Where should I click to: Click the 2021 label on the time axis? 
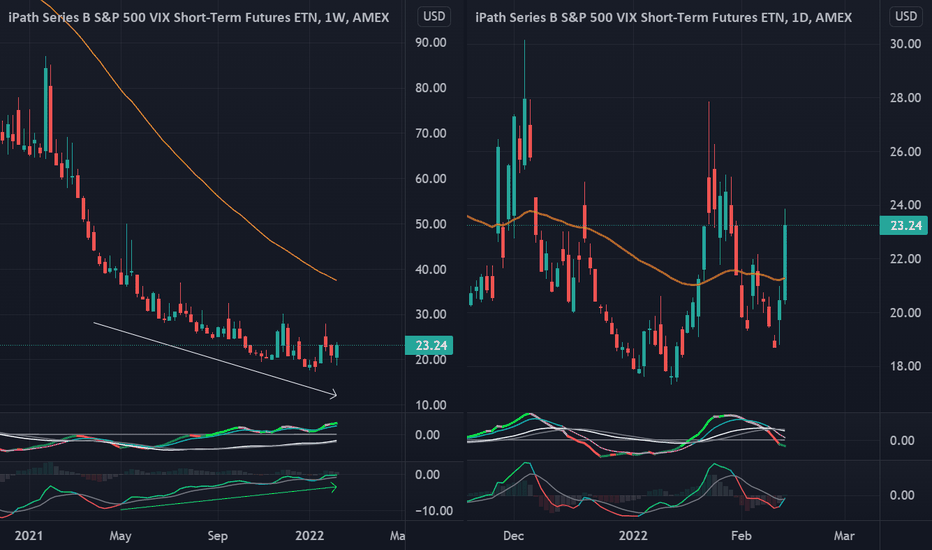29,536
